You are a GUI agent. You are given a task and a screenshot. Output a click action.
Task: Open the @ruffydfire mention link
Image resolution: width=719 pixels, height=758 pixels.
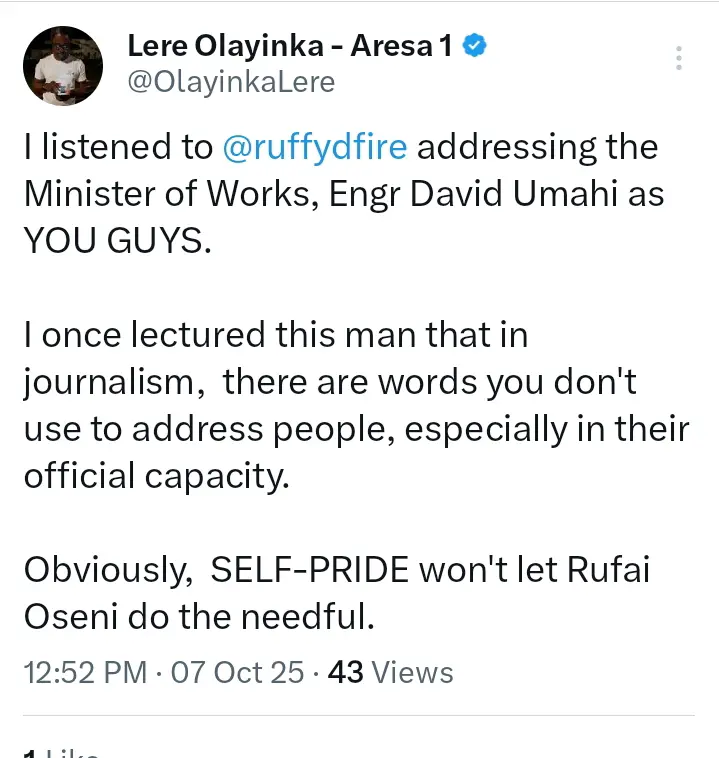pos(314,147)
